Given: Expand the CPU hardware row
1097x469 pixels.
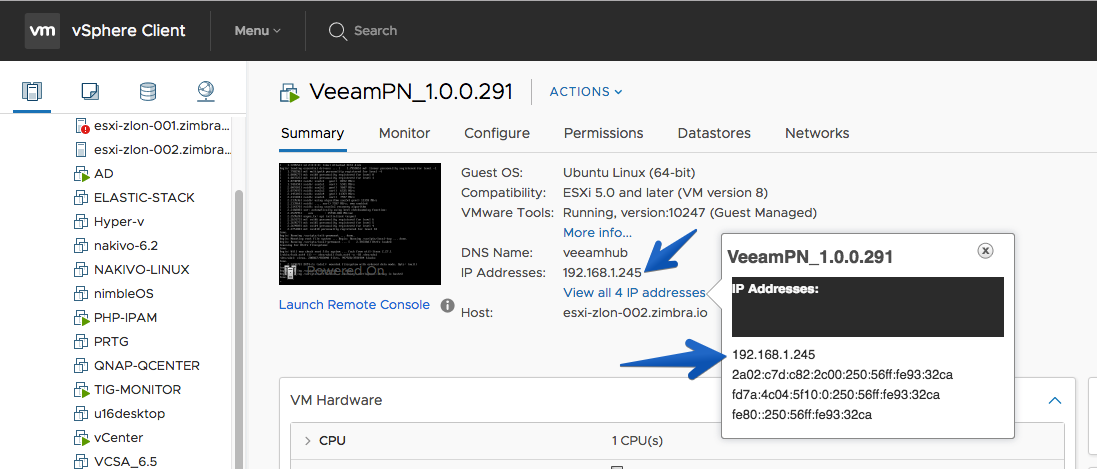Looking at the screenshot, I should point(307,441).
